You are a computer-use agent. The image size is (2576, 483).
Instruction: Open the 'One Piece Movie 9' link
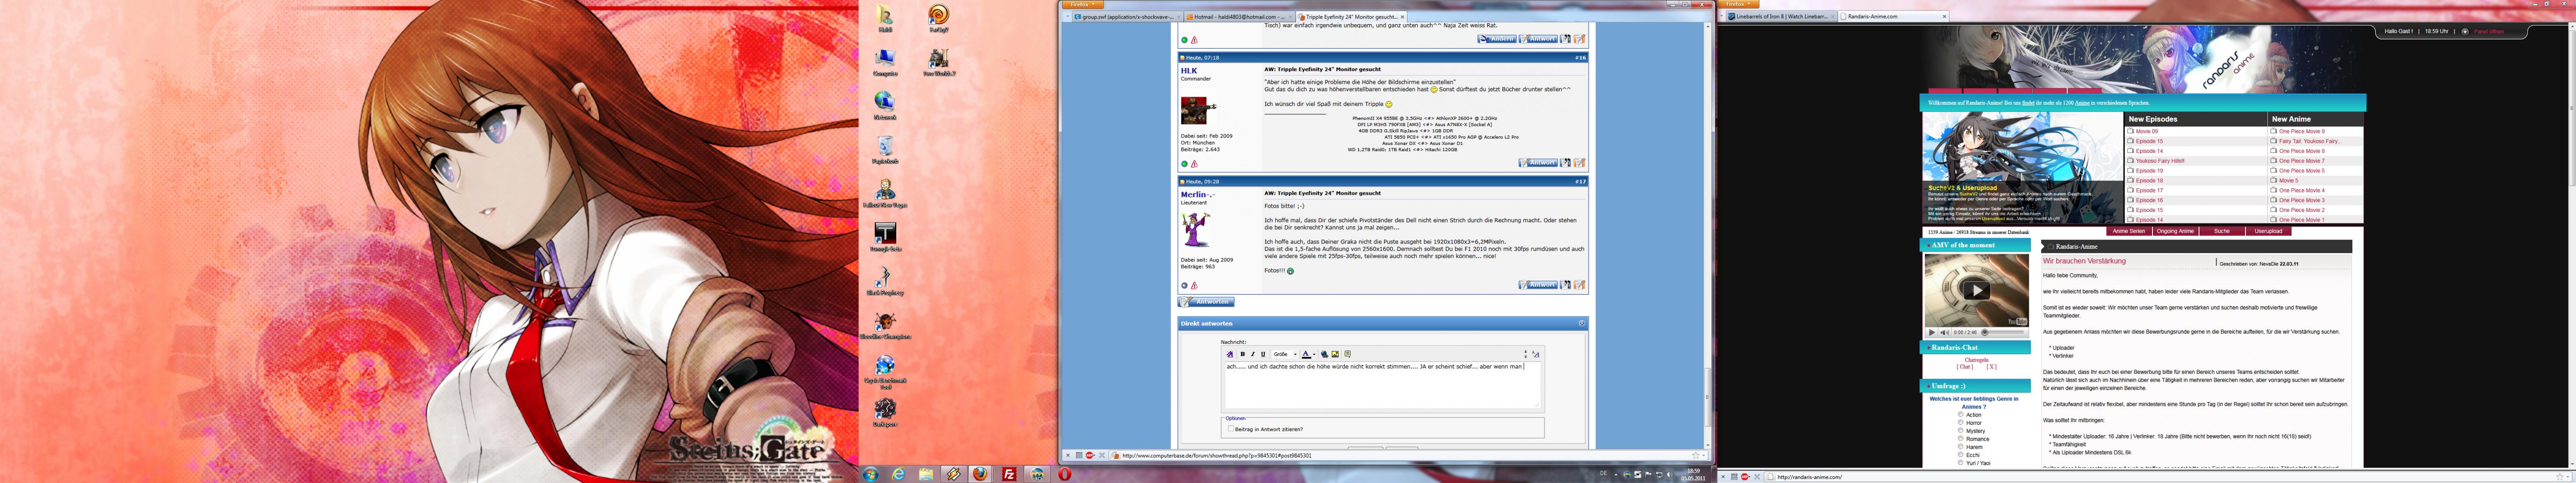(x=2302, y=131)
